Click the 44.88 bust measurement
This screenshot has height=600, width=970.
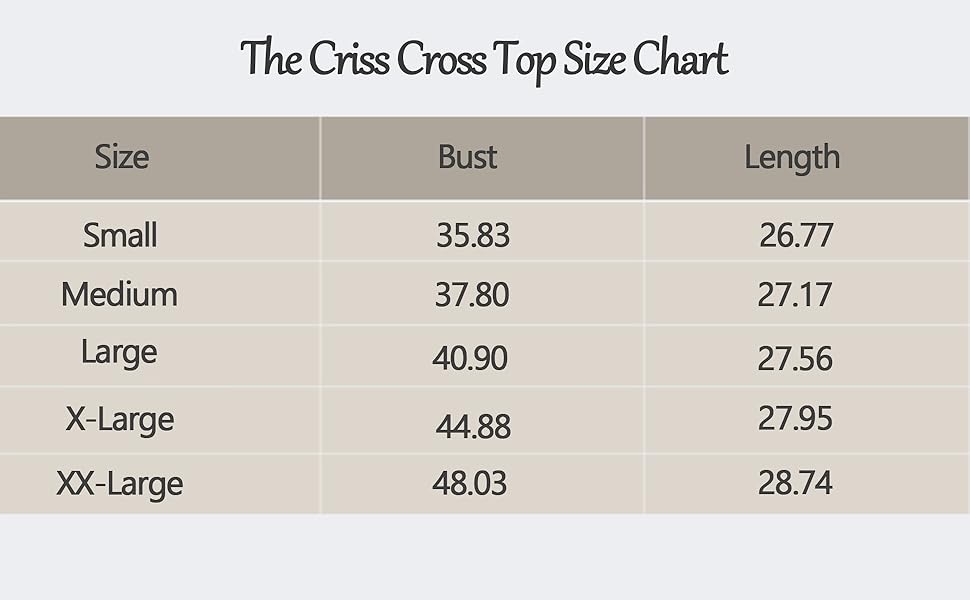point(473,426)
